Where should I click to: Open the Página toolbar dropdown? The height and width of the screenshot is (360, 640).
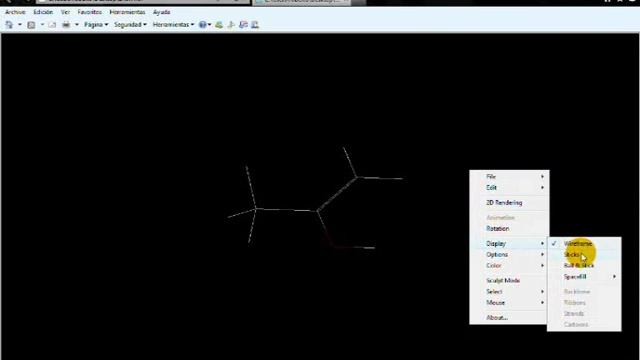tap(96, 25)
